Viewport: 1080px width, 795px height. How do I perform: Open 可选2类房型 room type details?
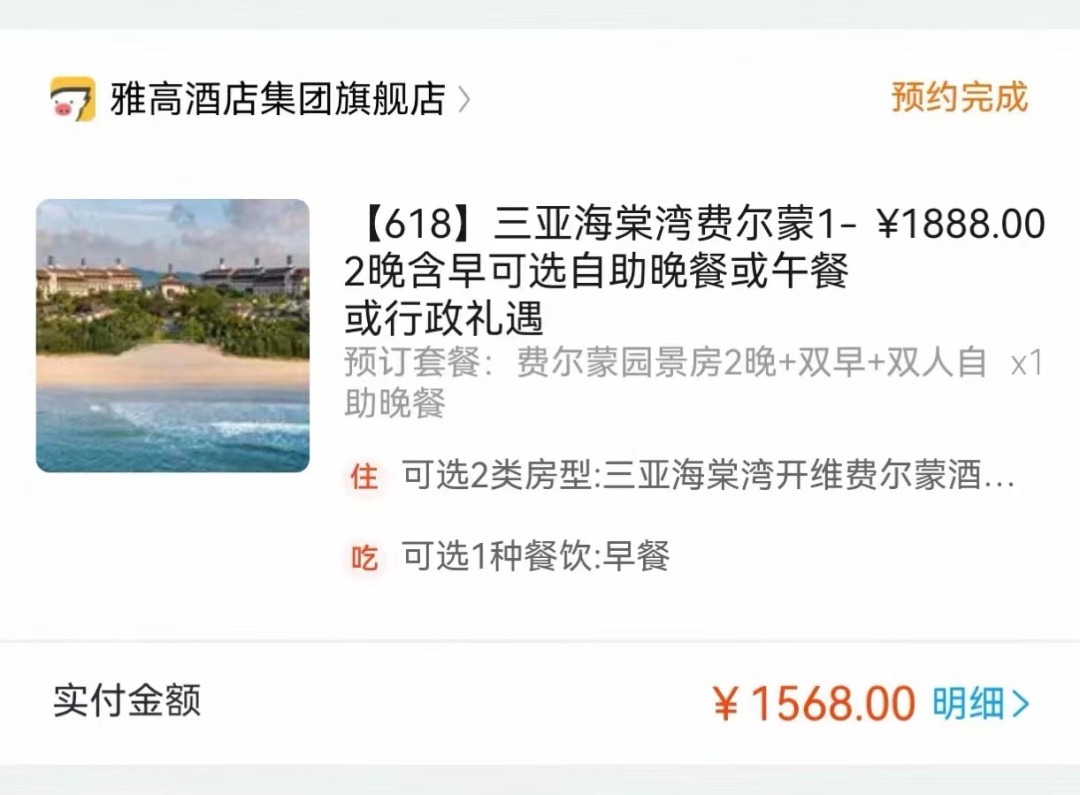pos(709,475)
